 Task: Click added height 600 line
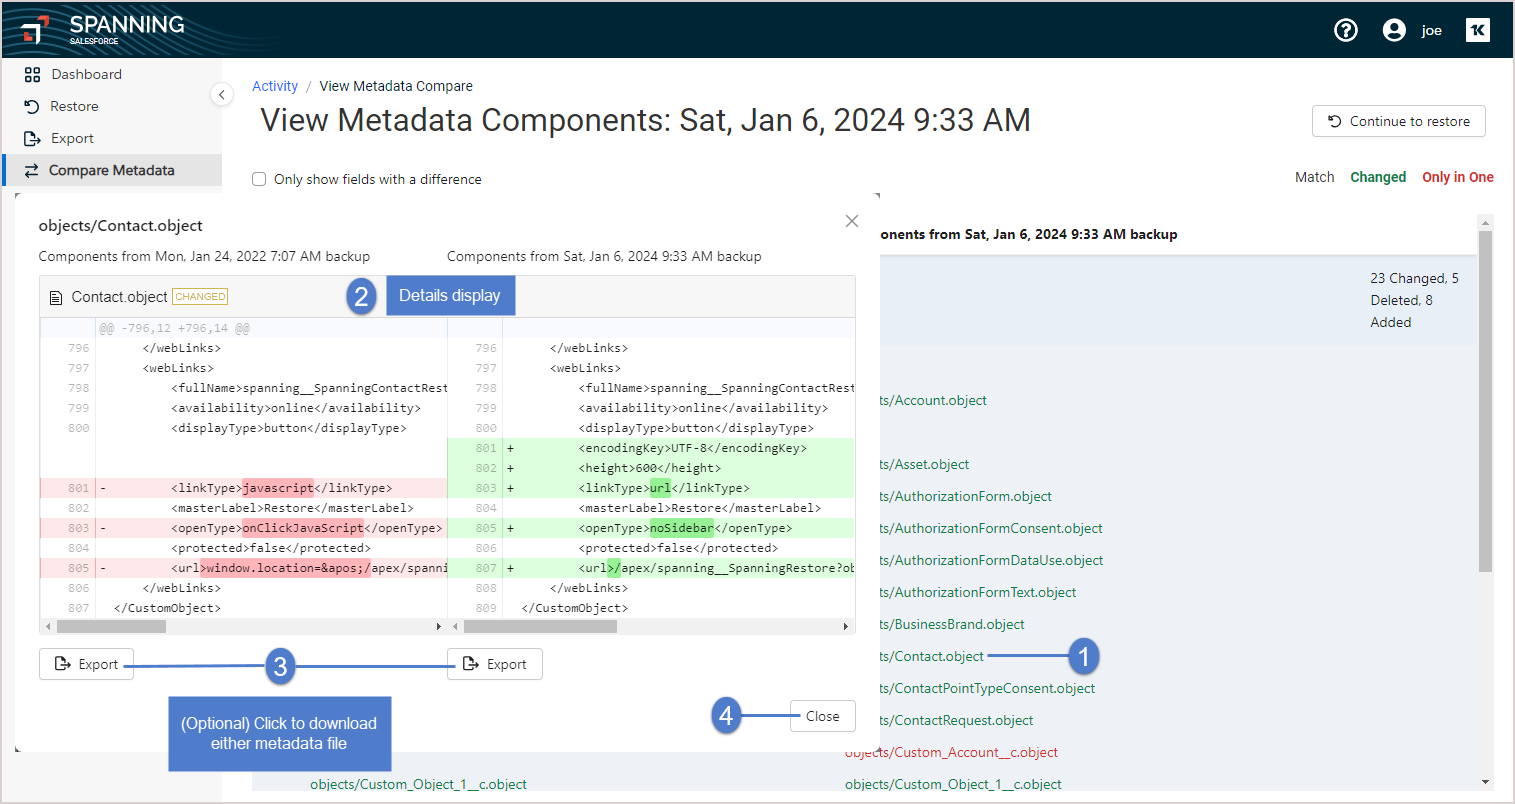[x=651, y=468]
